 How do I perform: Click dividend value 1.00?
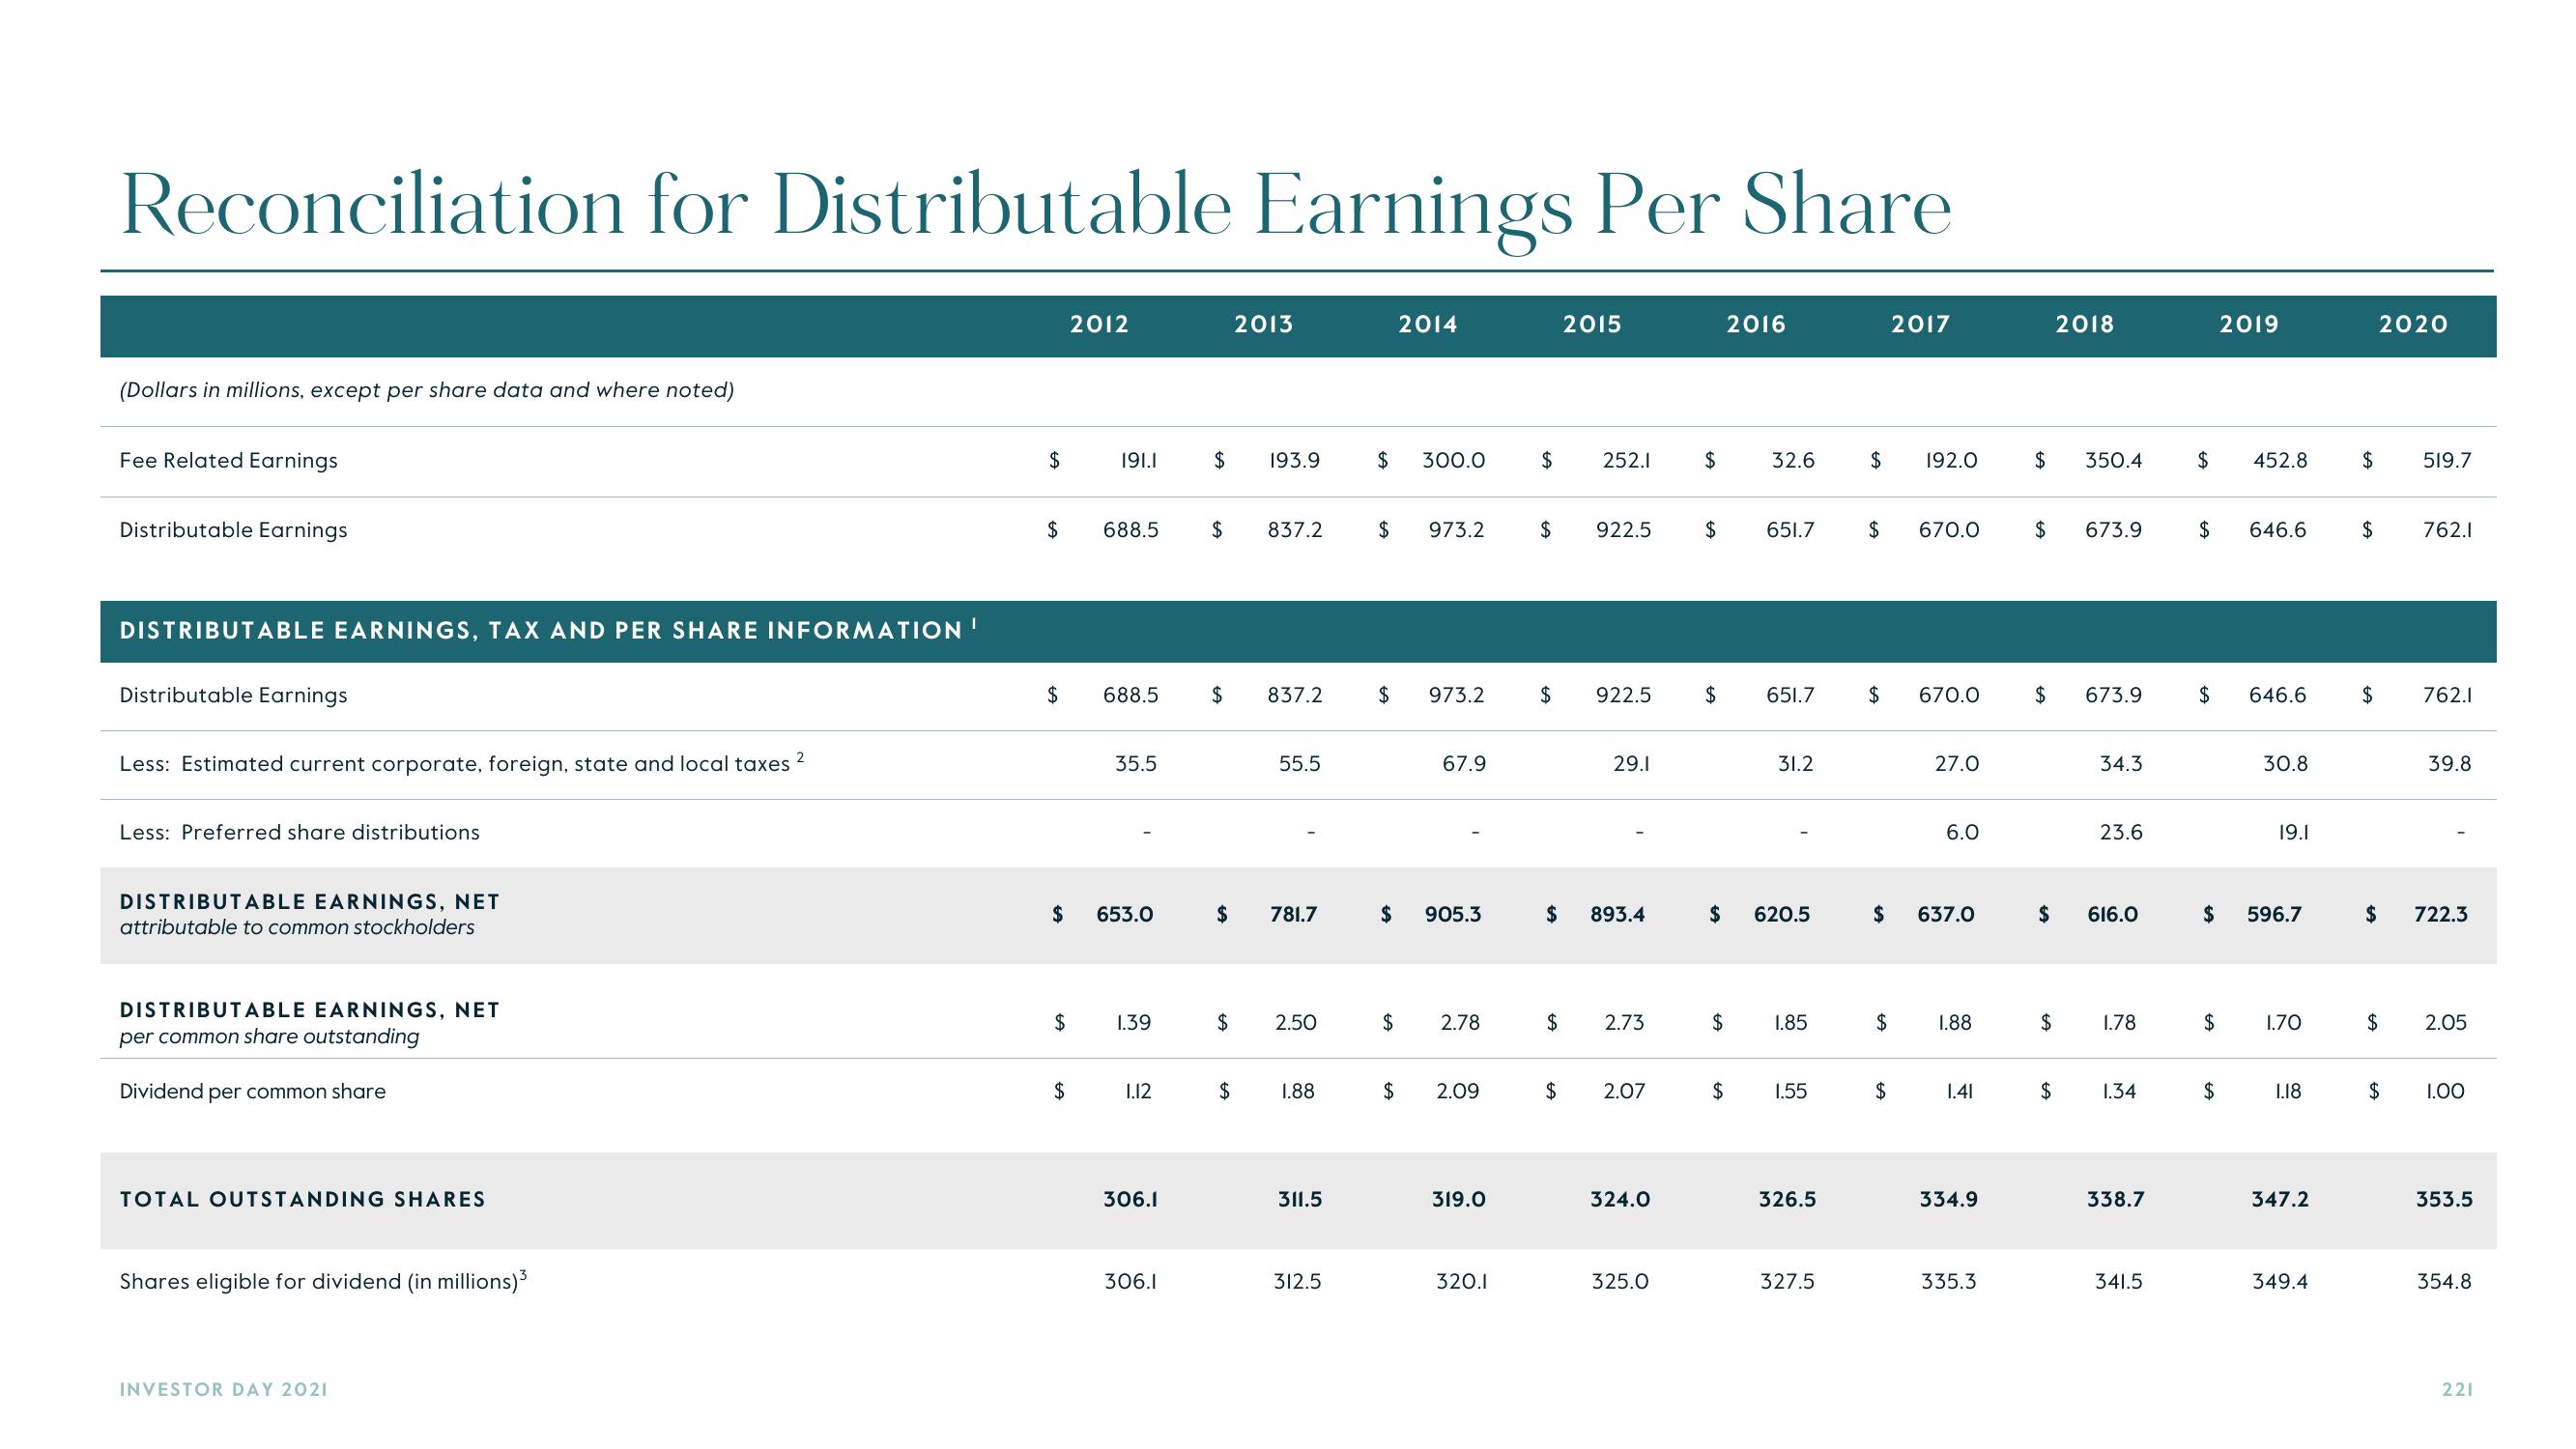pyautogui.click(x=2446, y=1091)
